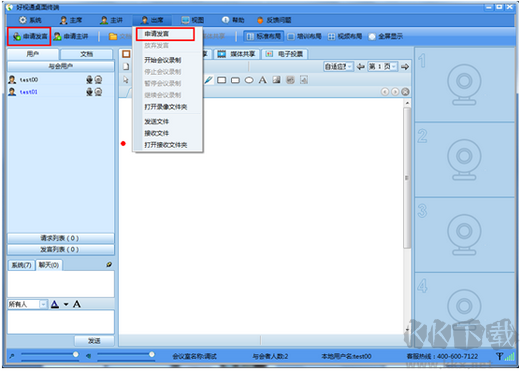520x371 pixels.
Task: Go to next whiteboard page arrow
Action: pyautogui.click(x=405, y=67)
